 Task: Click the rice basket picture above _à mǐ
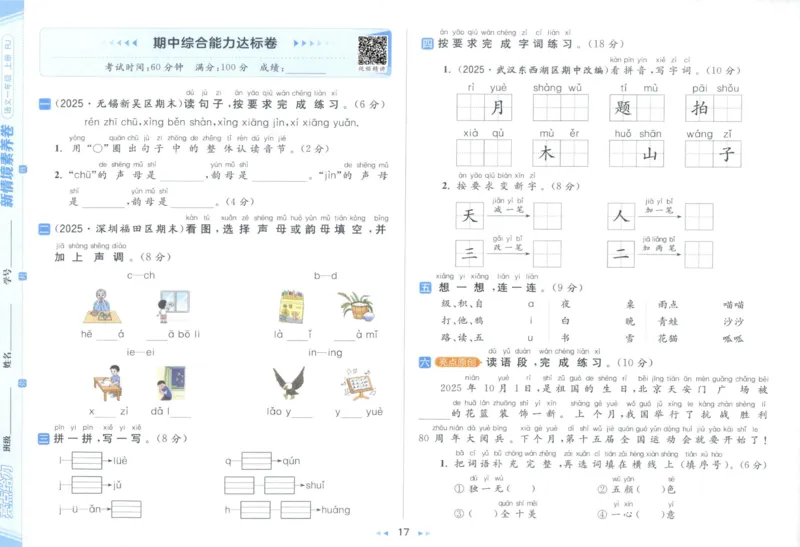[356, 305]
